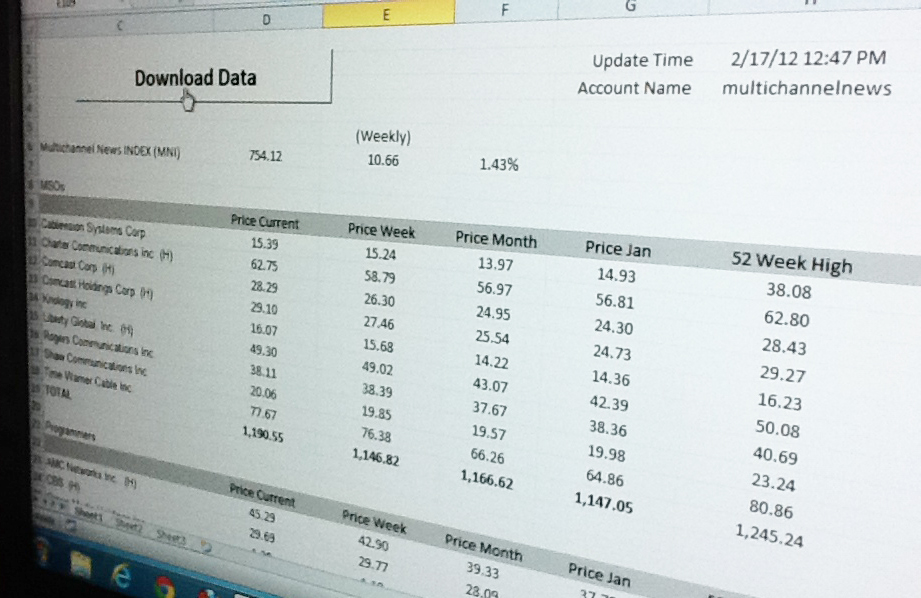Select the Shaw Communications Inc row label
This screenshot has height=598, width=921.
click(x=95, y=363)
